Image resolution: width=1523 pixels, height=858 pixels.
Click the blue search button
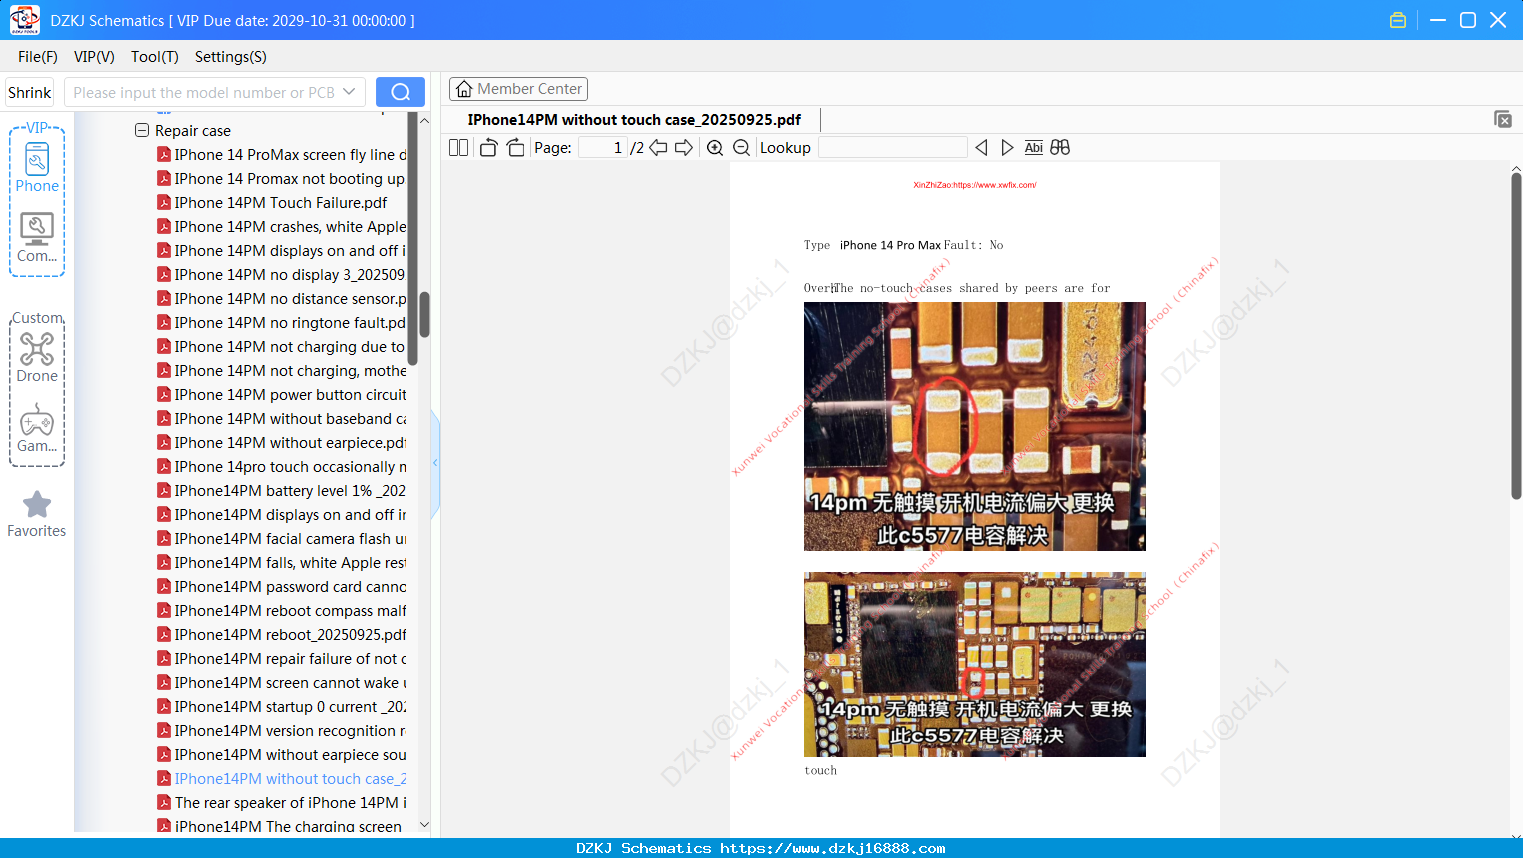pos(400,92)
